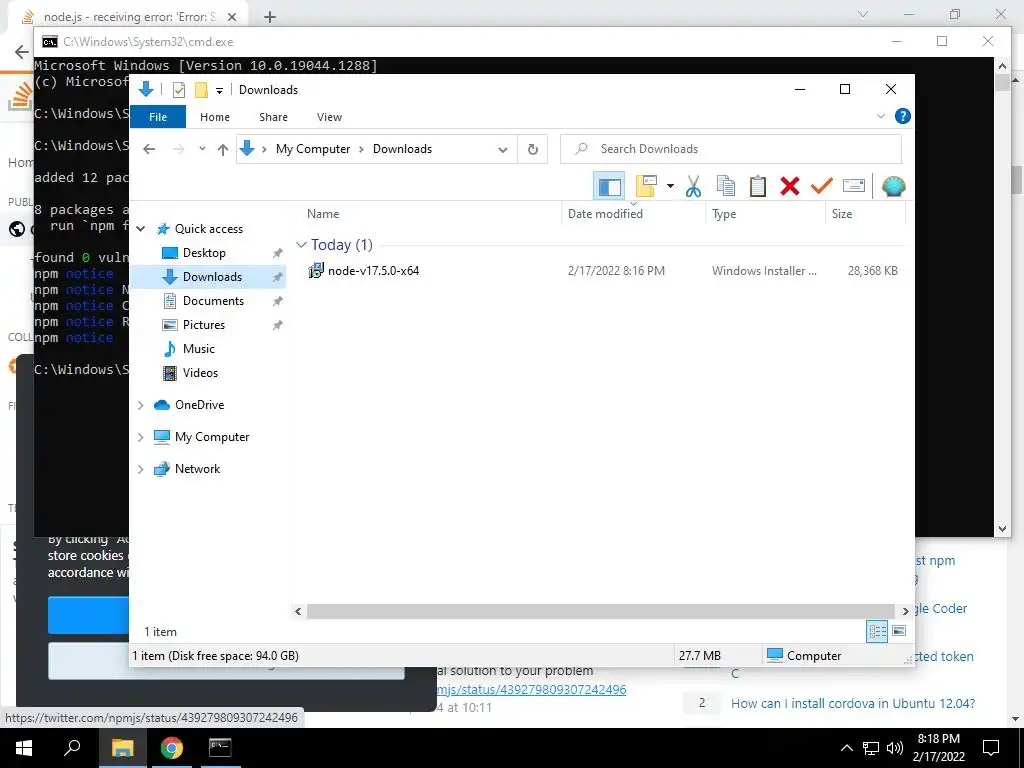
Task: Click the Properties quick-access checkmark icon
Action: coord(178,89)
